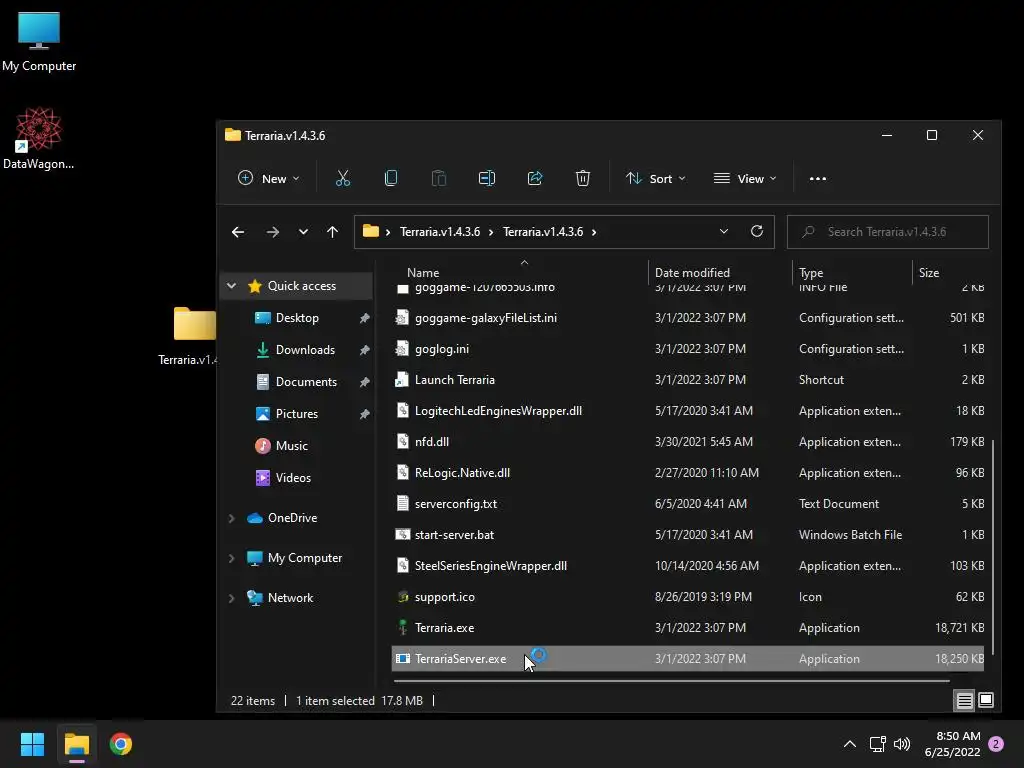Open the taskbar clock and date
The image size is (1024, 768).
[952, 744]
